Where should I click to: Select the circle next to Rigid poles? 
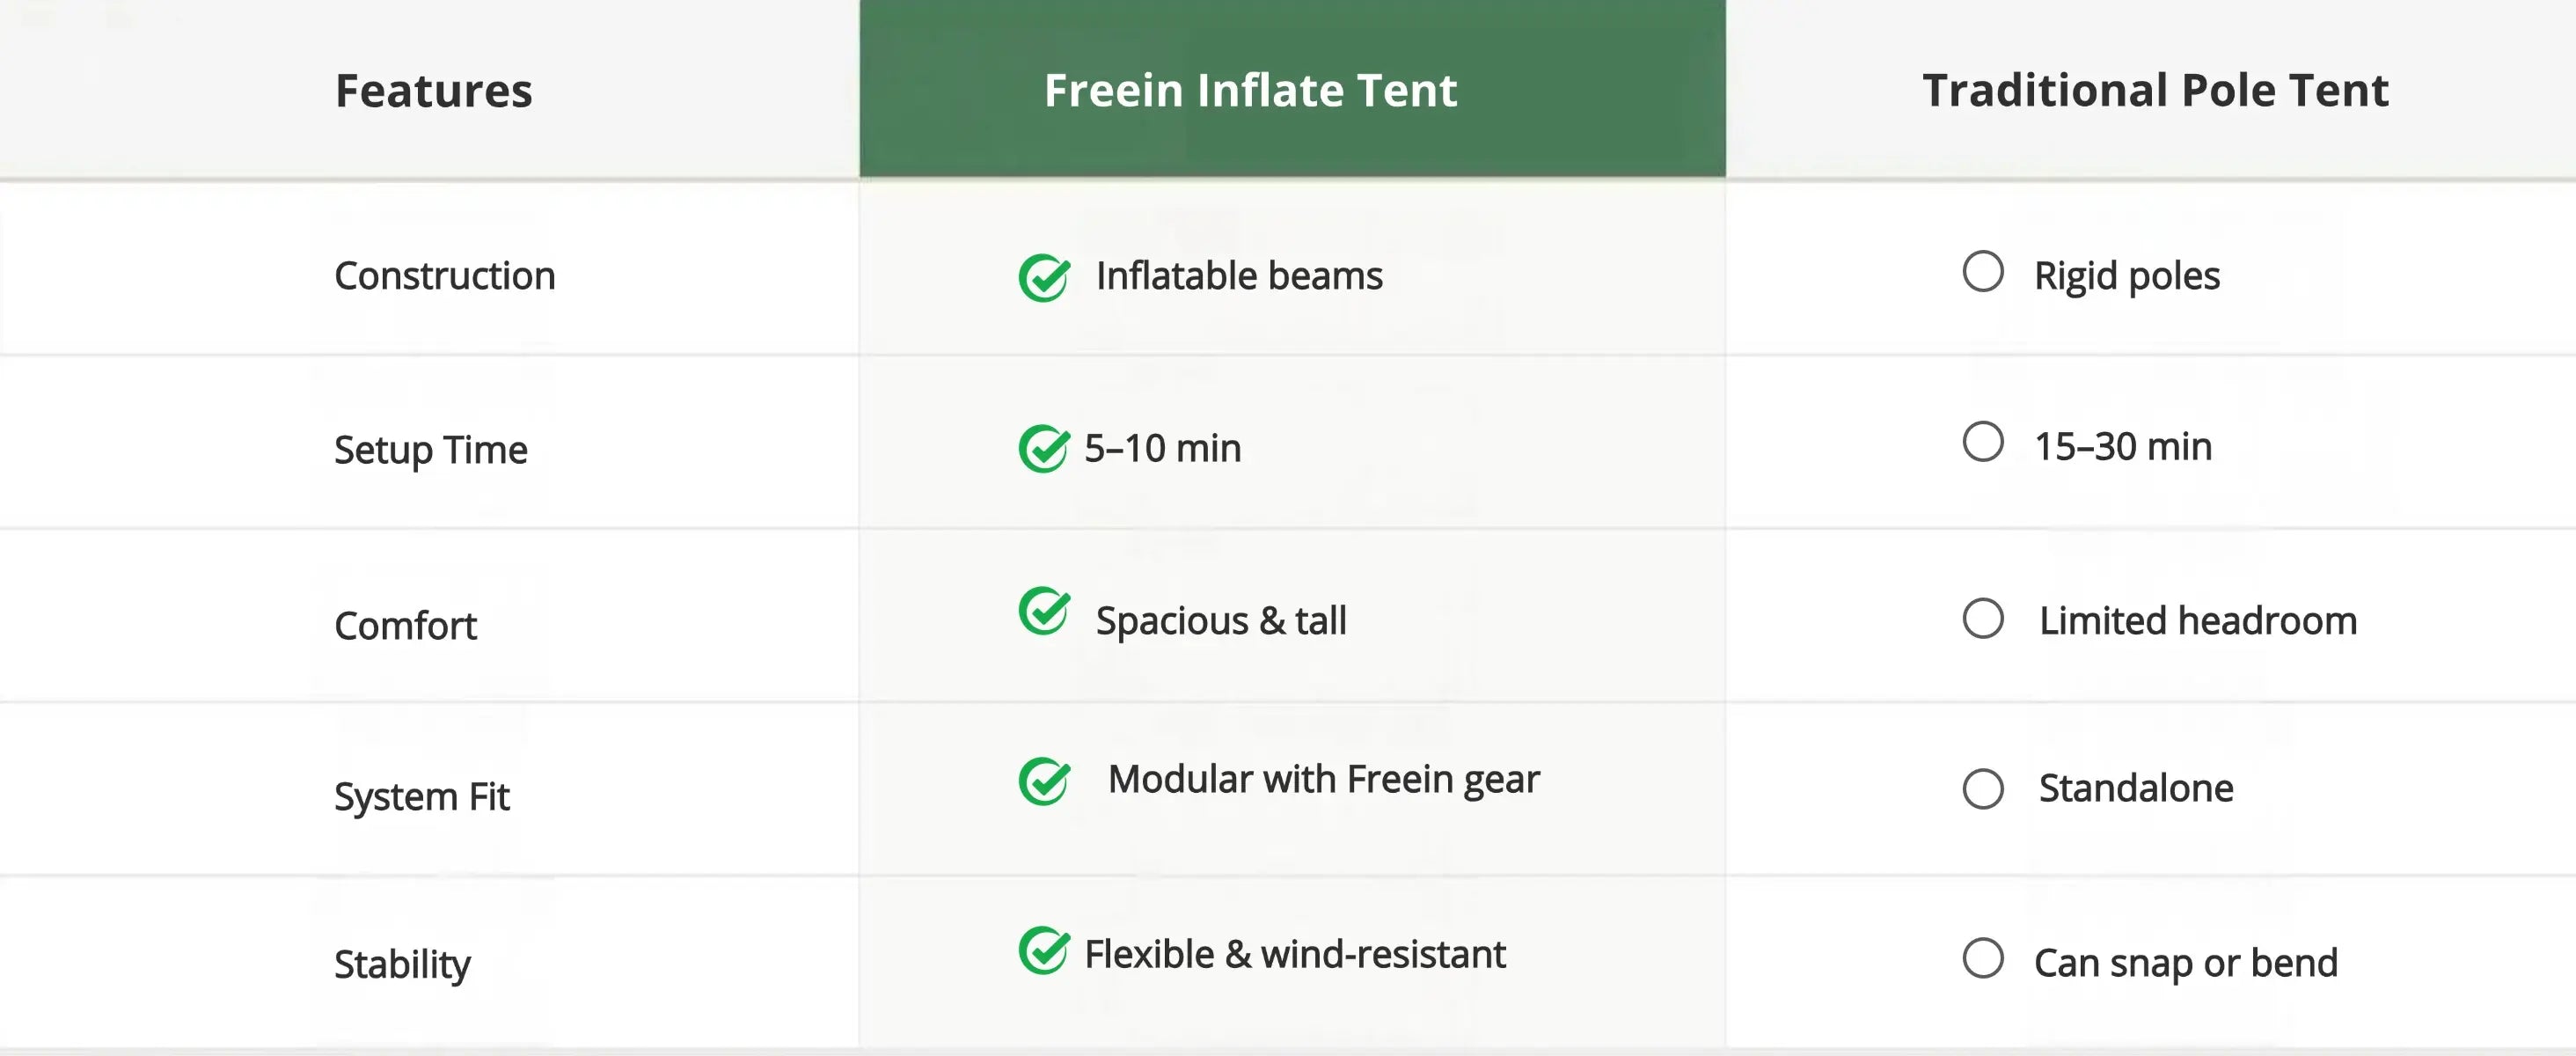click(1982, 272)
